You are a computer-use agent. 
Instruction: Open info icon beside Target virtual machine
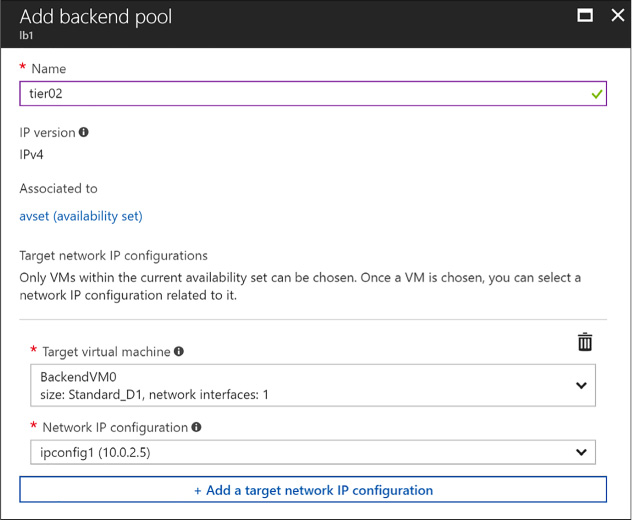pyautogui.click(x=179, y=352)
